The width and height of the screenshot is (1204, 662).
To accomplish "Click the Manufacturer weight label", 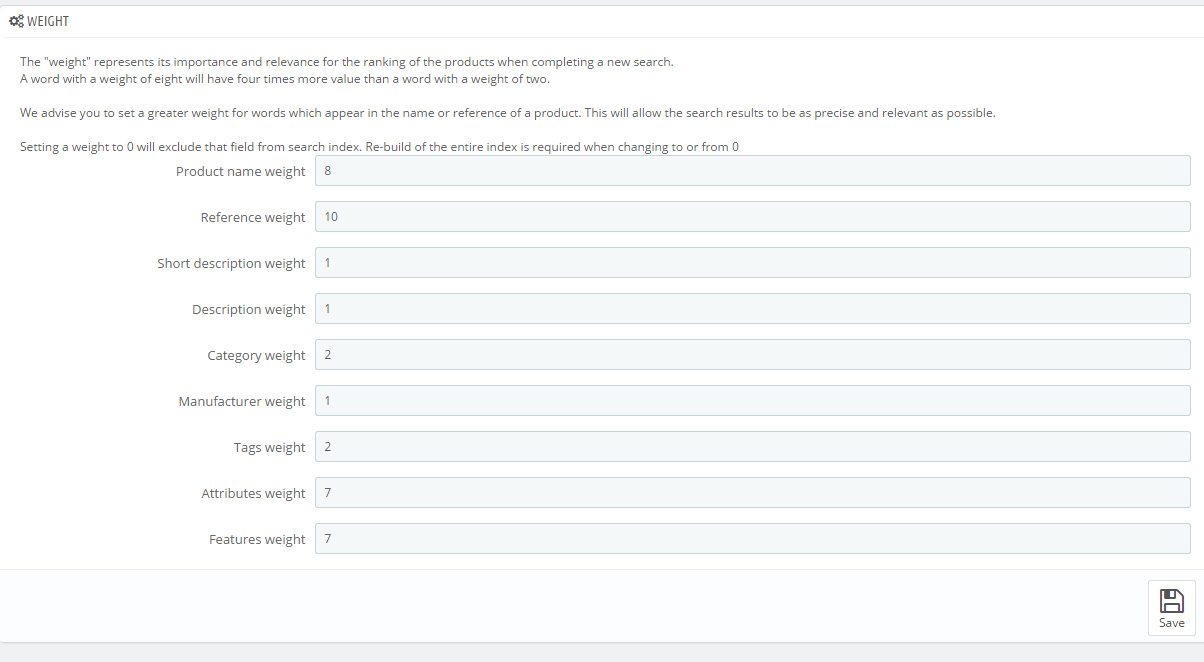I will tap(242, 402).
